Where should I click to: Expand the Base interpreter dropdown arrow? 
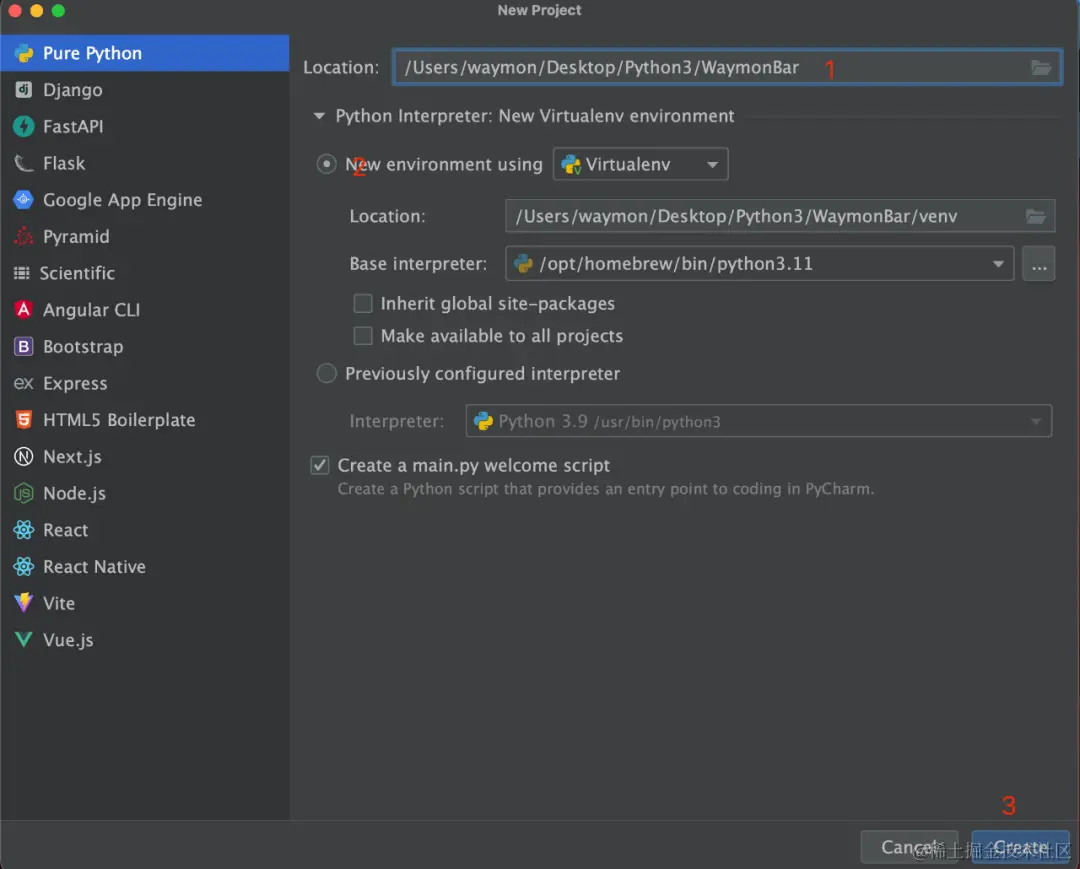coord(997,264)
